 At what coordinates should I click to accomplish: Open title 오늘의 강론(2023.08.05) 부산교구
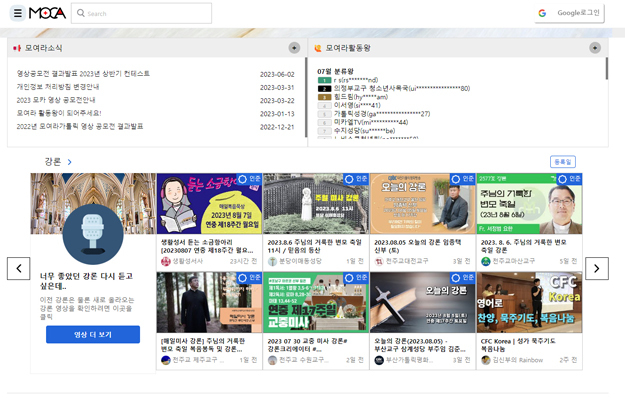420,345
